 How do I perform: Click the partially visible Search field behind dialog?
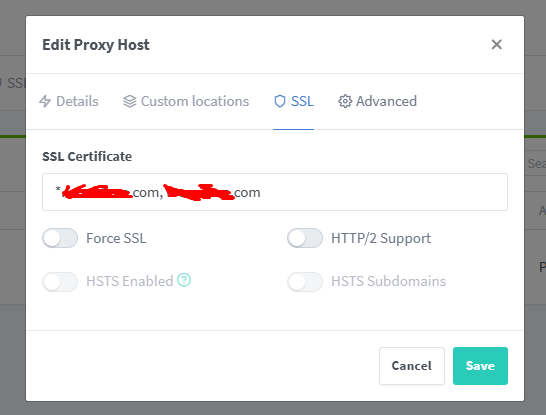(x=535, y=163)
